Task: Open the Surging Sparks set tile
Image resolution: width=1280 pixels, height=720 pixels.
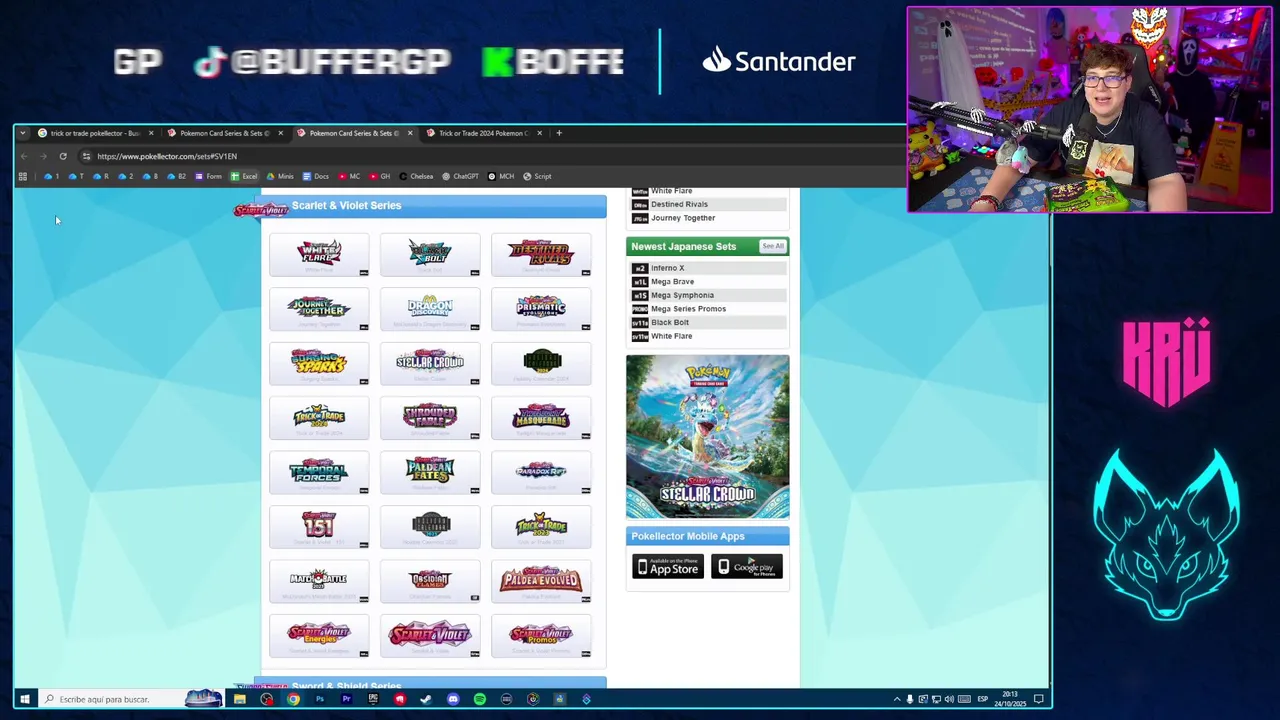Action: point(319,364)
